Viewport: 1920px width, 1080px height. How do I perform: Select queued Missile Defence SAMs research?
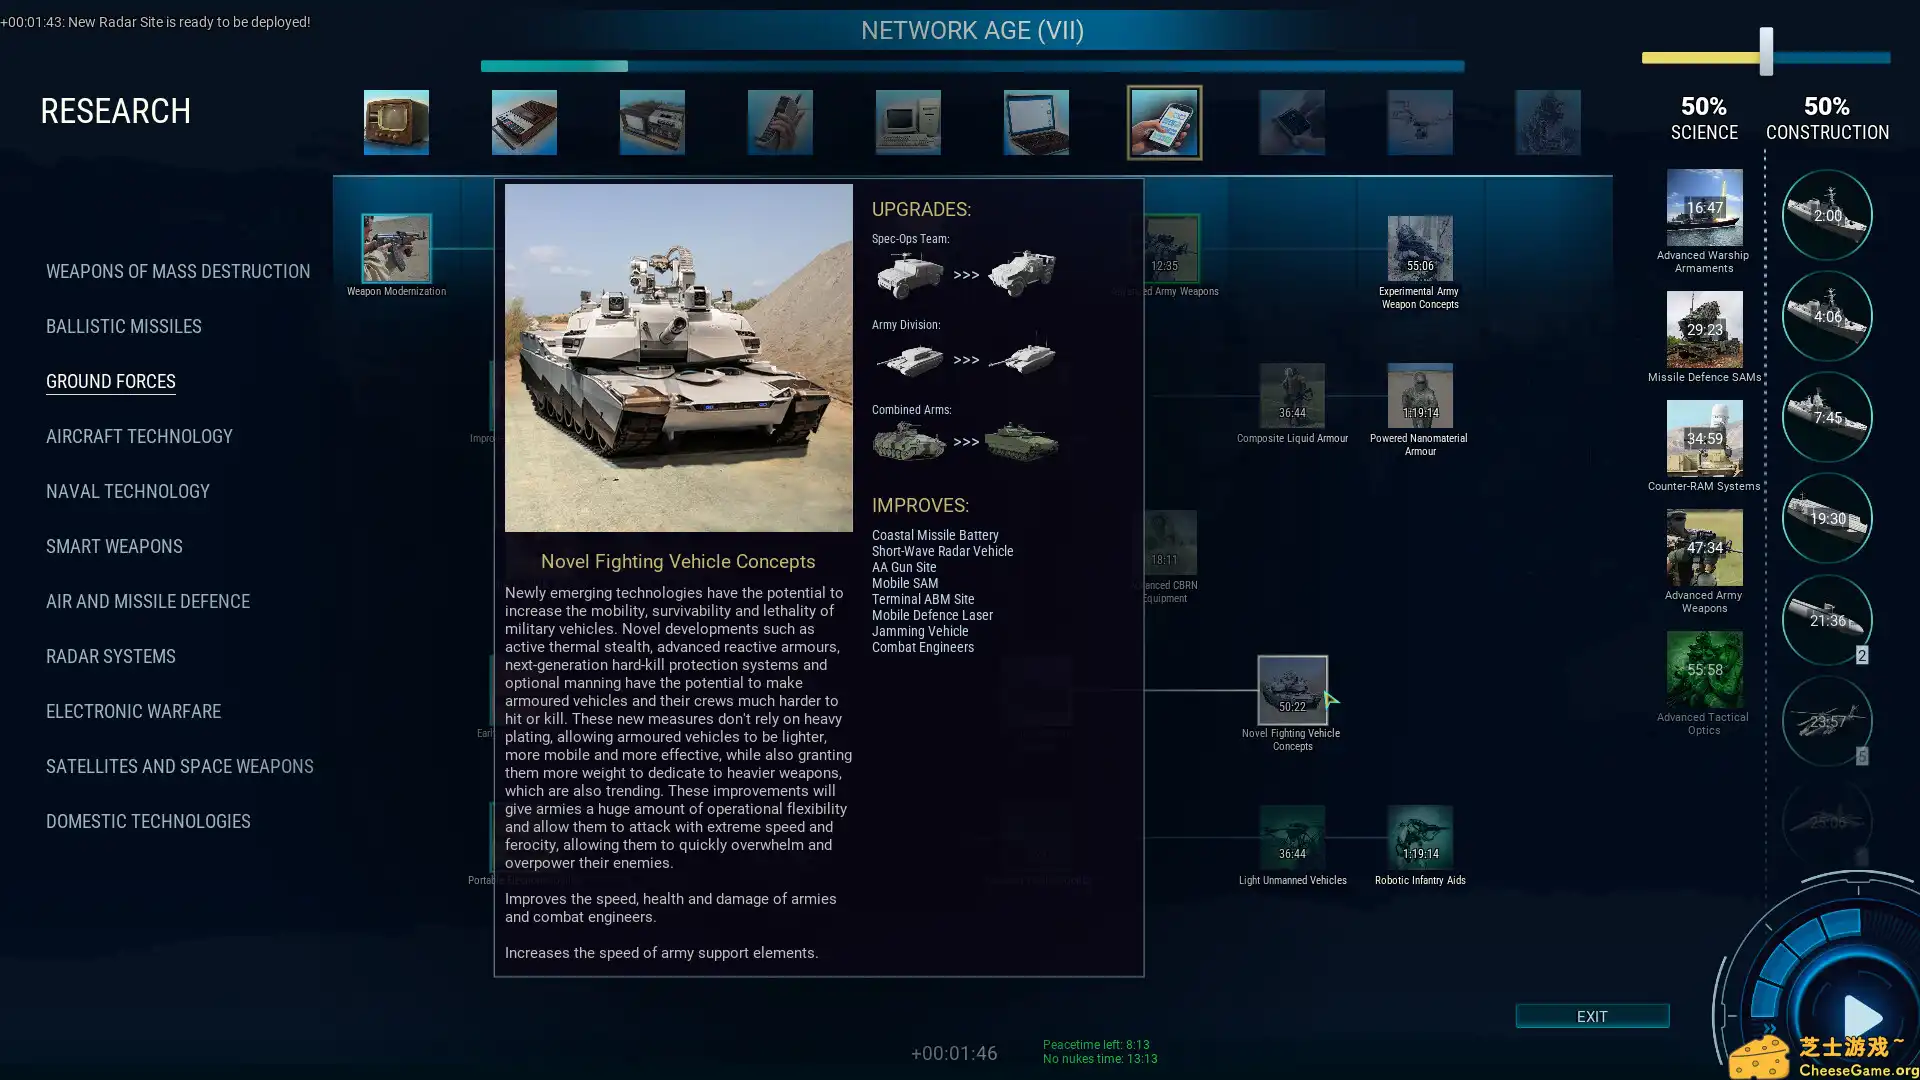point(1704,330)
